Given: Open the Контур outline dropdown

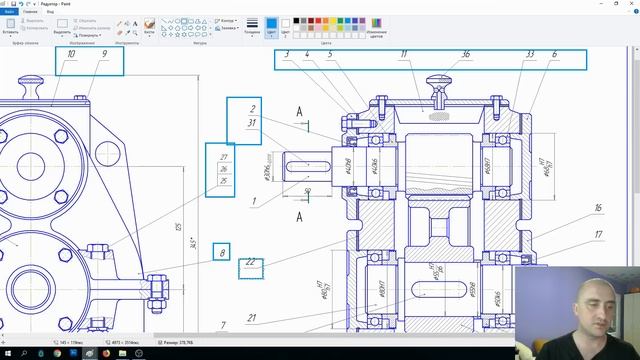Looking at the screenshot, I should [x=226, y=20].
